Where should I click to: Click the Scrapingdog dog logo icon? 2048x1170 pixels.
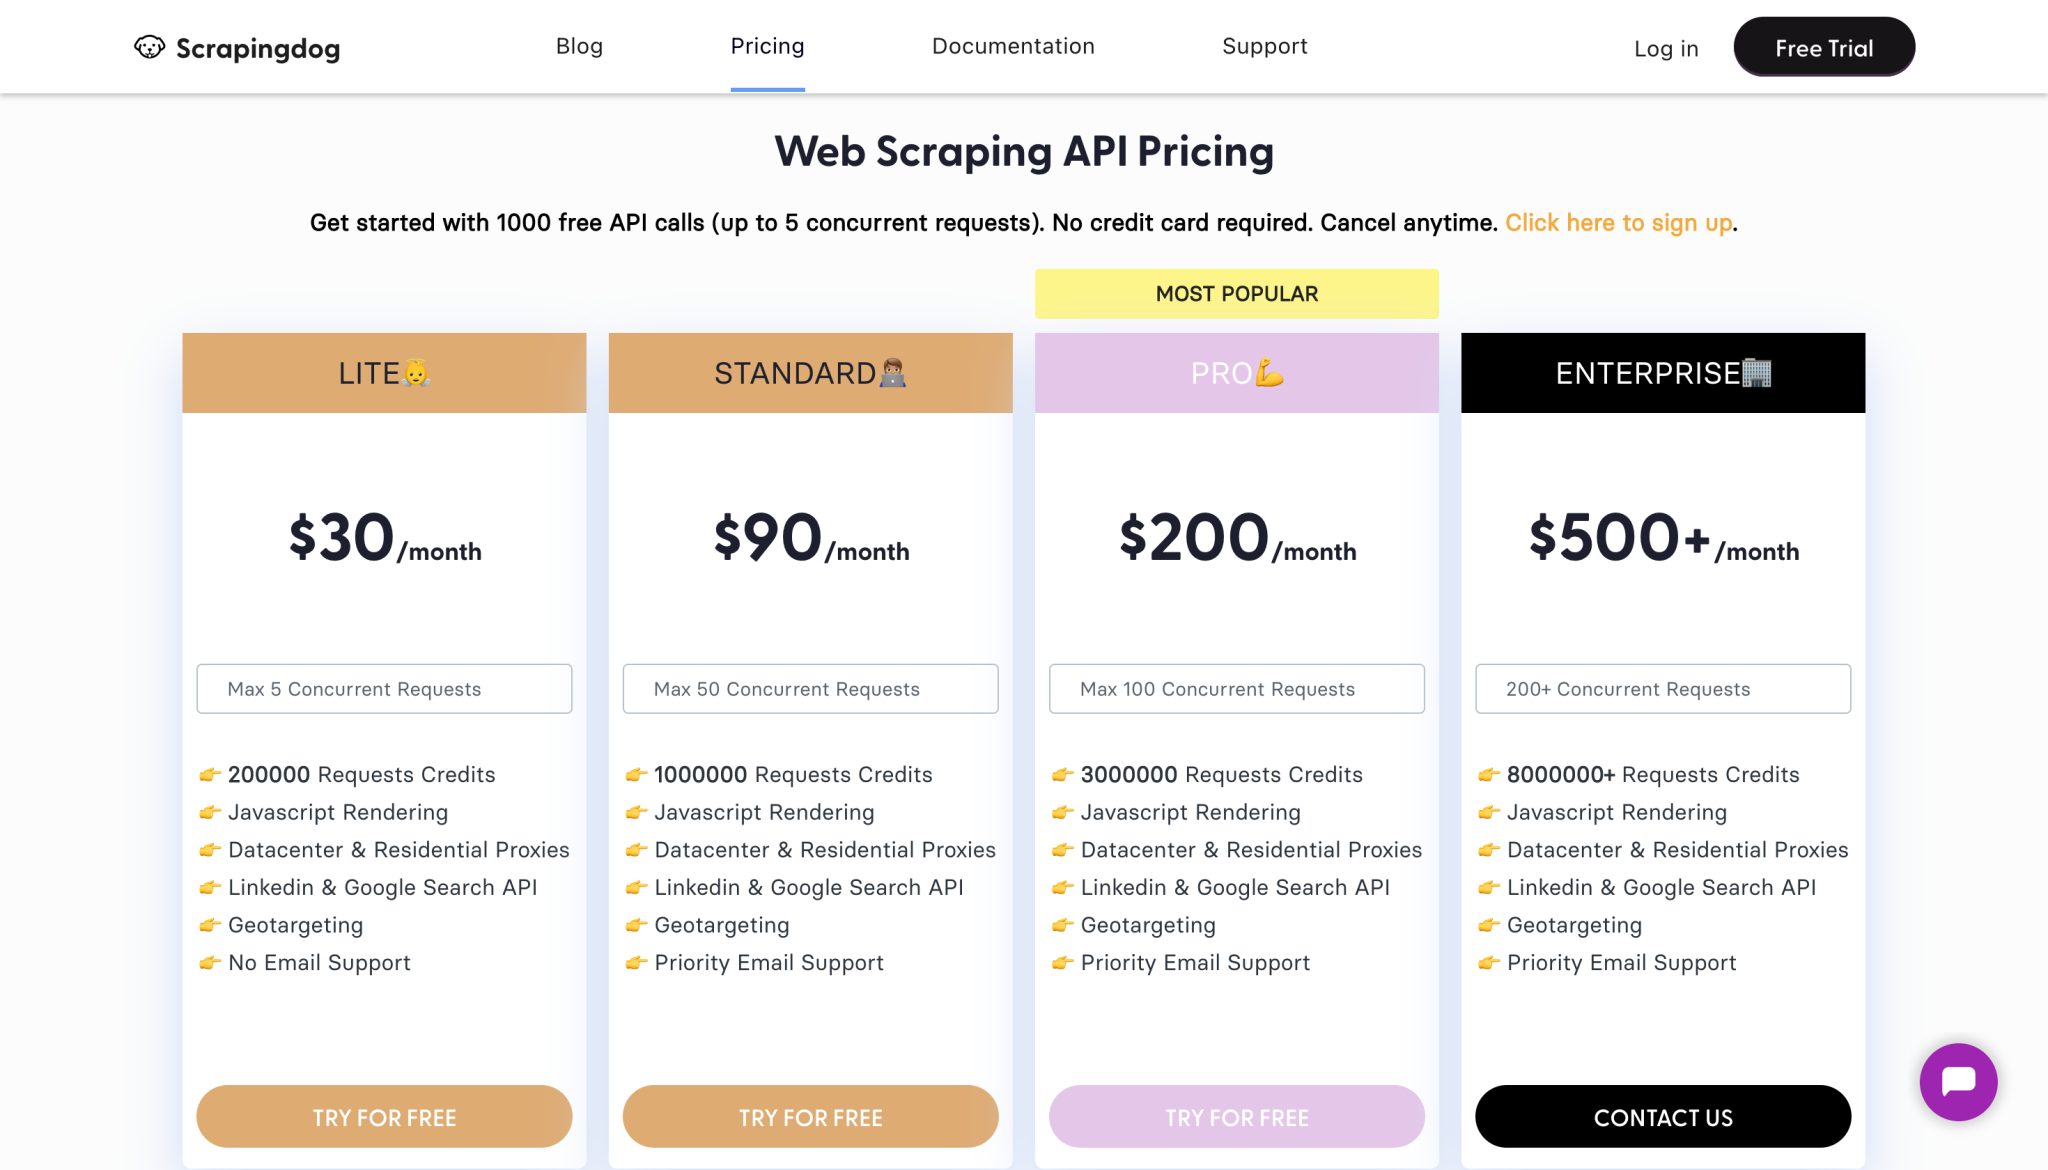pos(148,46)
